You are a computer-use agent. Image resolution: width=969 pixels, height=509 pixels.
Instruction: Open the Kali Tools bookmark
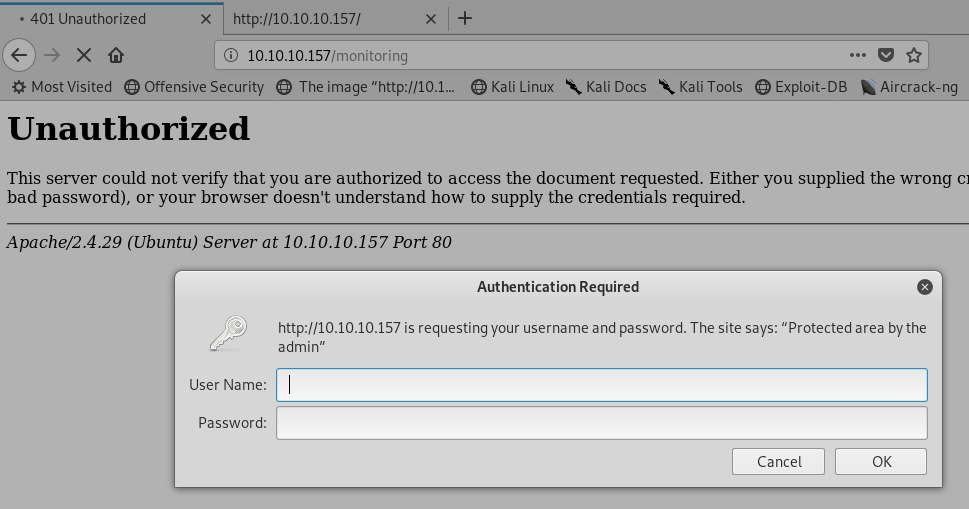(700, 87)
